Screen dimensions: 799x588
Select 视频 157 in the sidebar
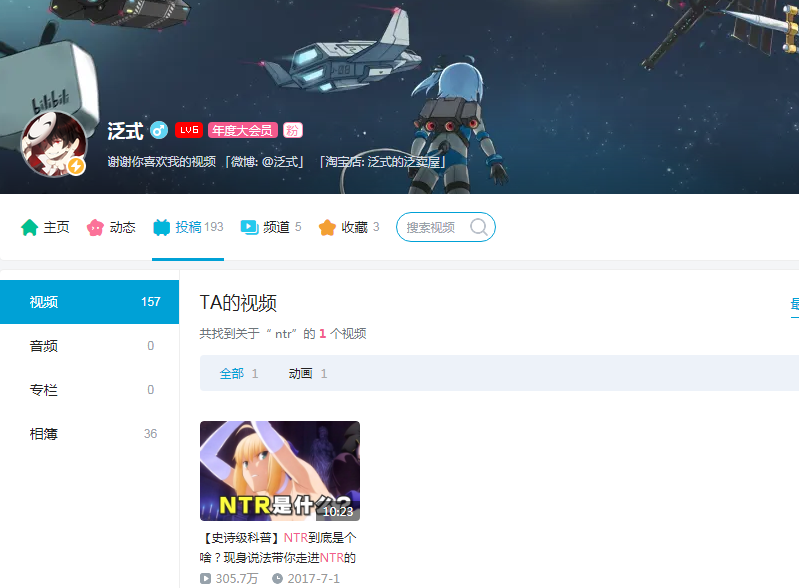89,302
